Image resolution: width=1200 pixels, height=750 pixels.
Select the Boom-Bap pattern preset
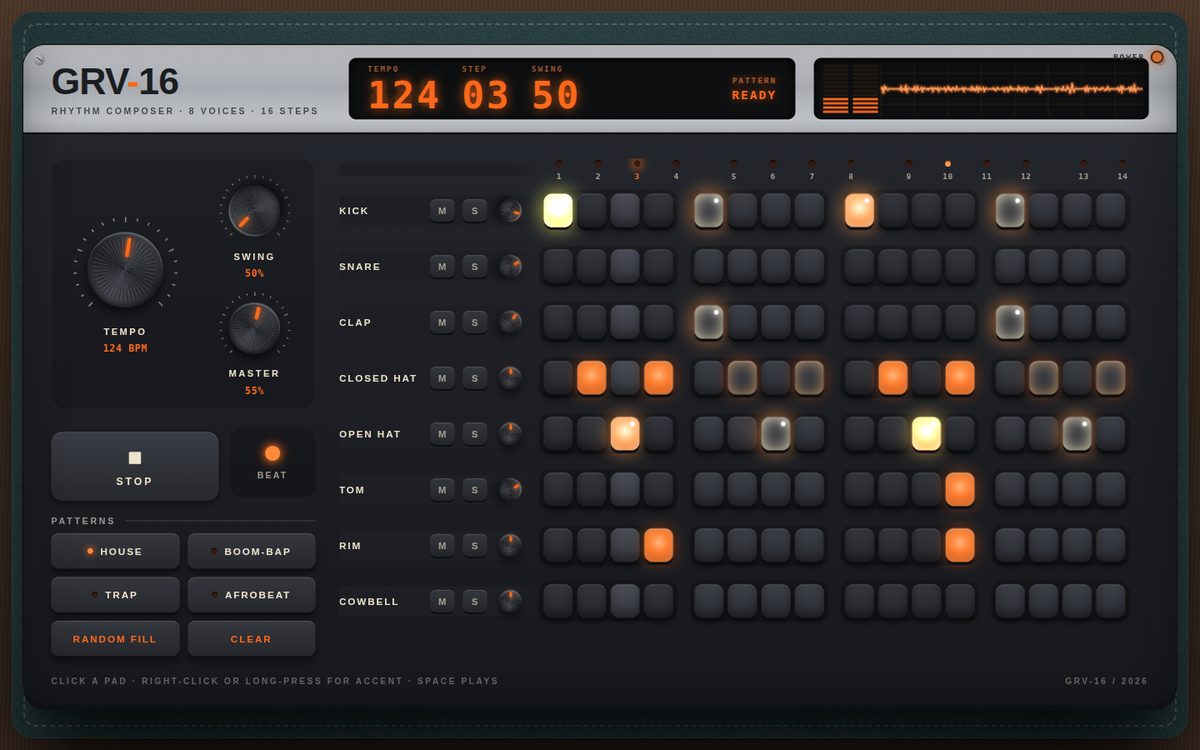point(252,551)
